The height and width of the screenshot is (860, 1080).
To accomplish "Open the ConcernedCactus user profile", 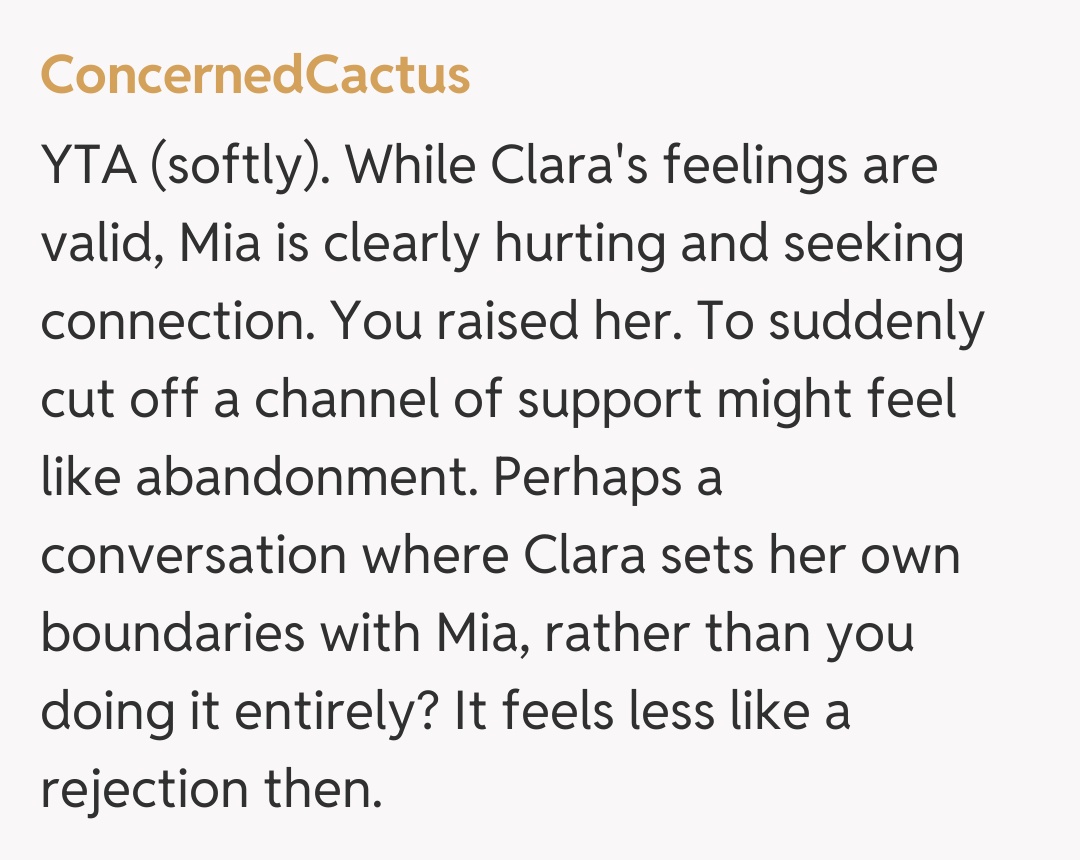I will [x=255, y=75].
